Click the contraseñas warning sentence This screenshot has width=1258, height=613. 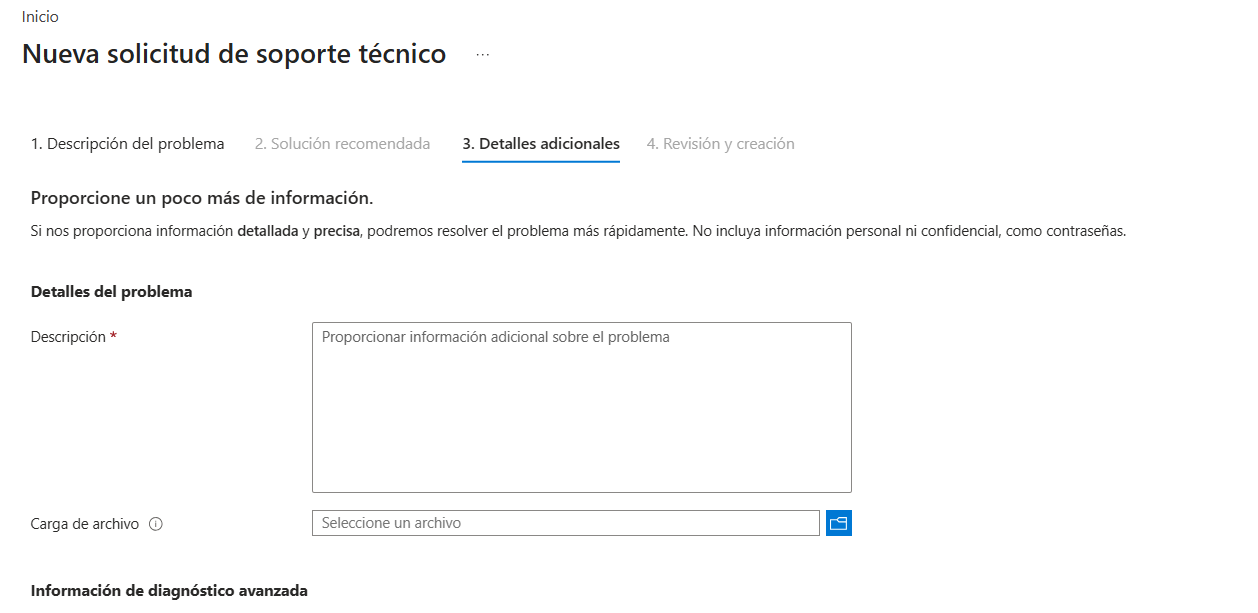(909, 231)
